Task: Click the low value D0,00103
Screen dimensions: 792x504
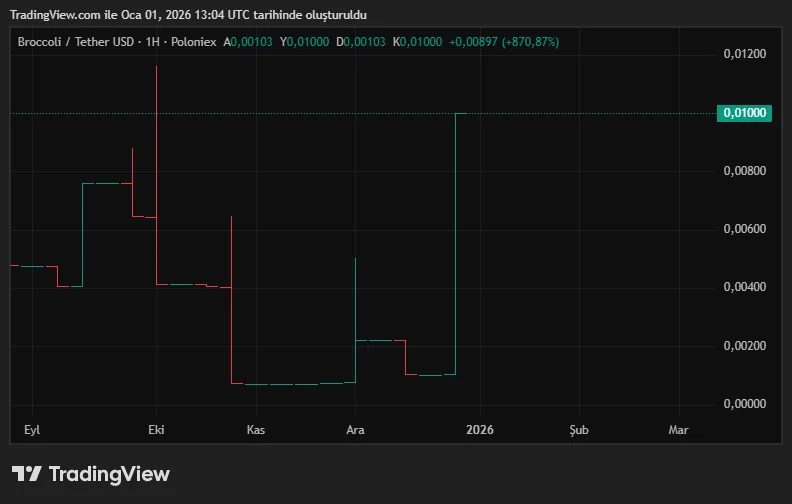Action: pos(363,42)
